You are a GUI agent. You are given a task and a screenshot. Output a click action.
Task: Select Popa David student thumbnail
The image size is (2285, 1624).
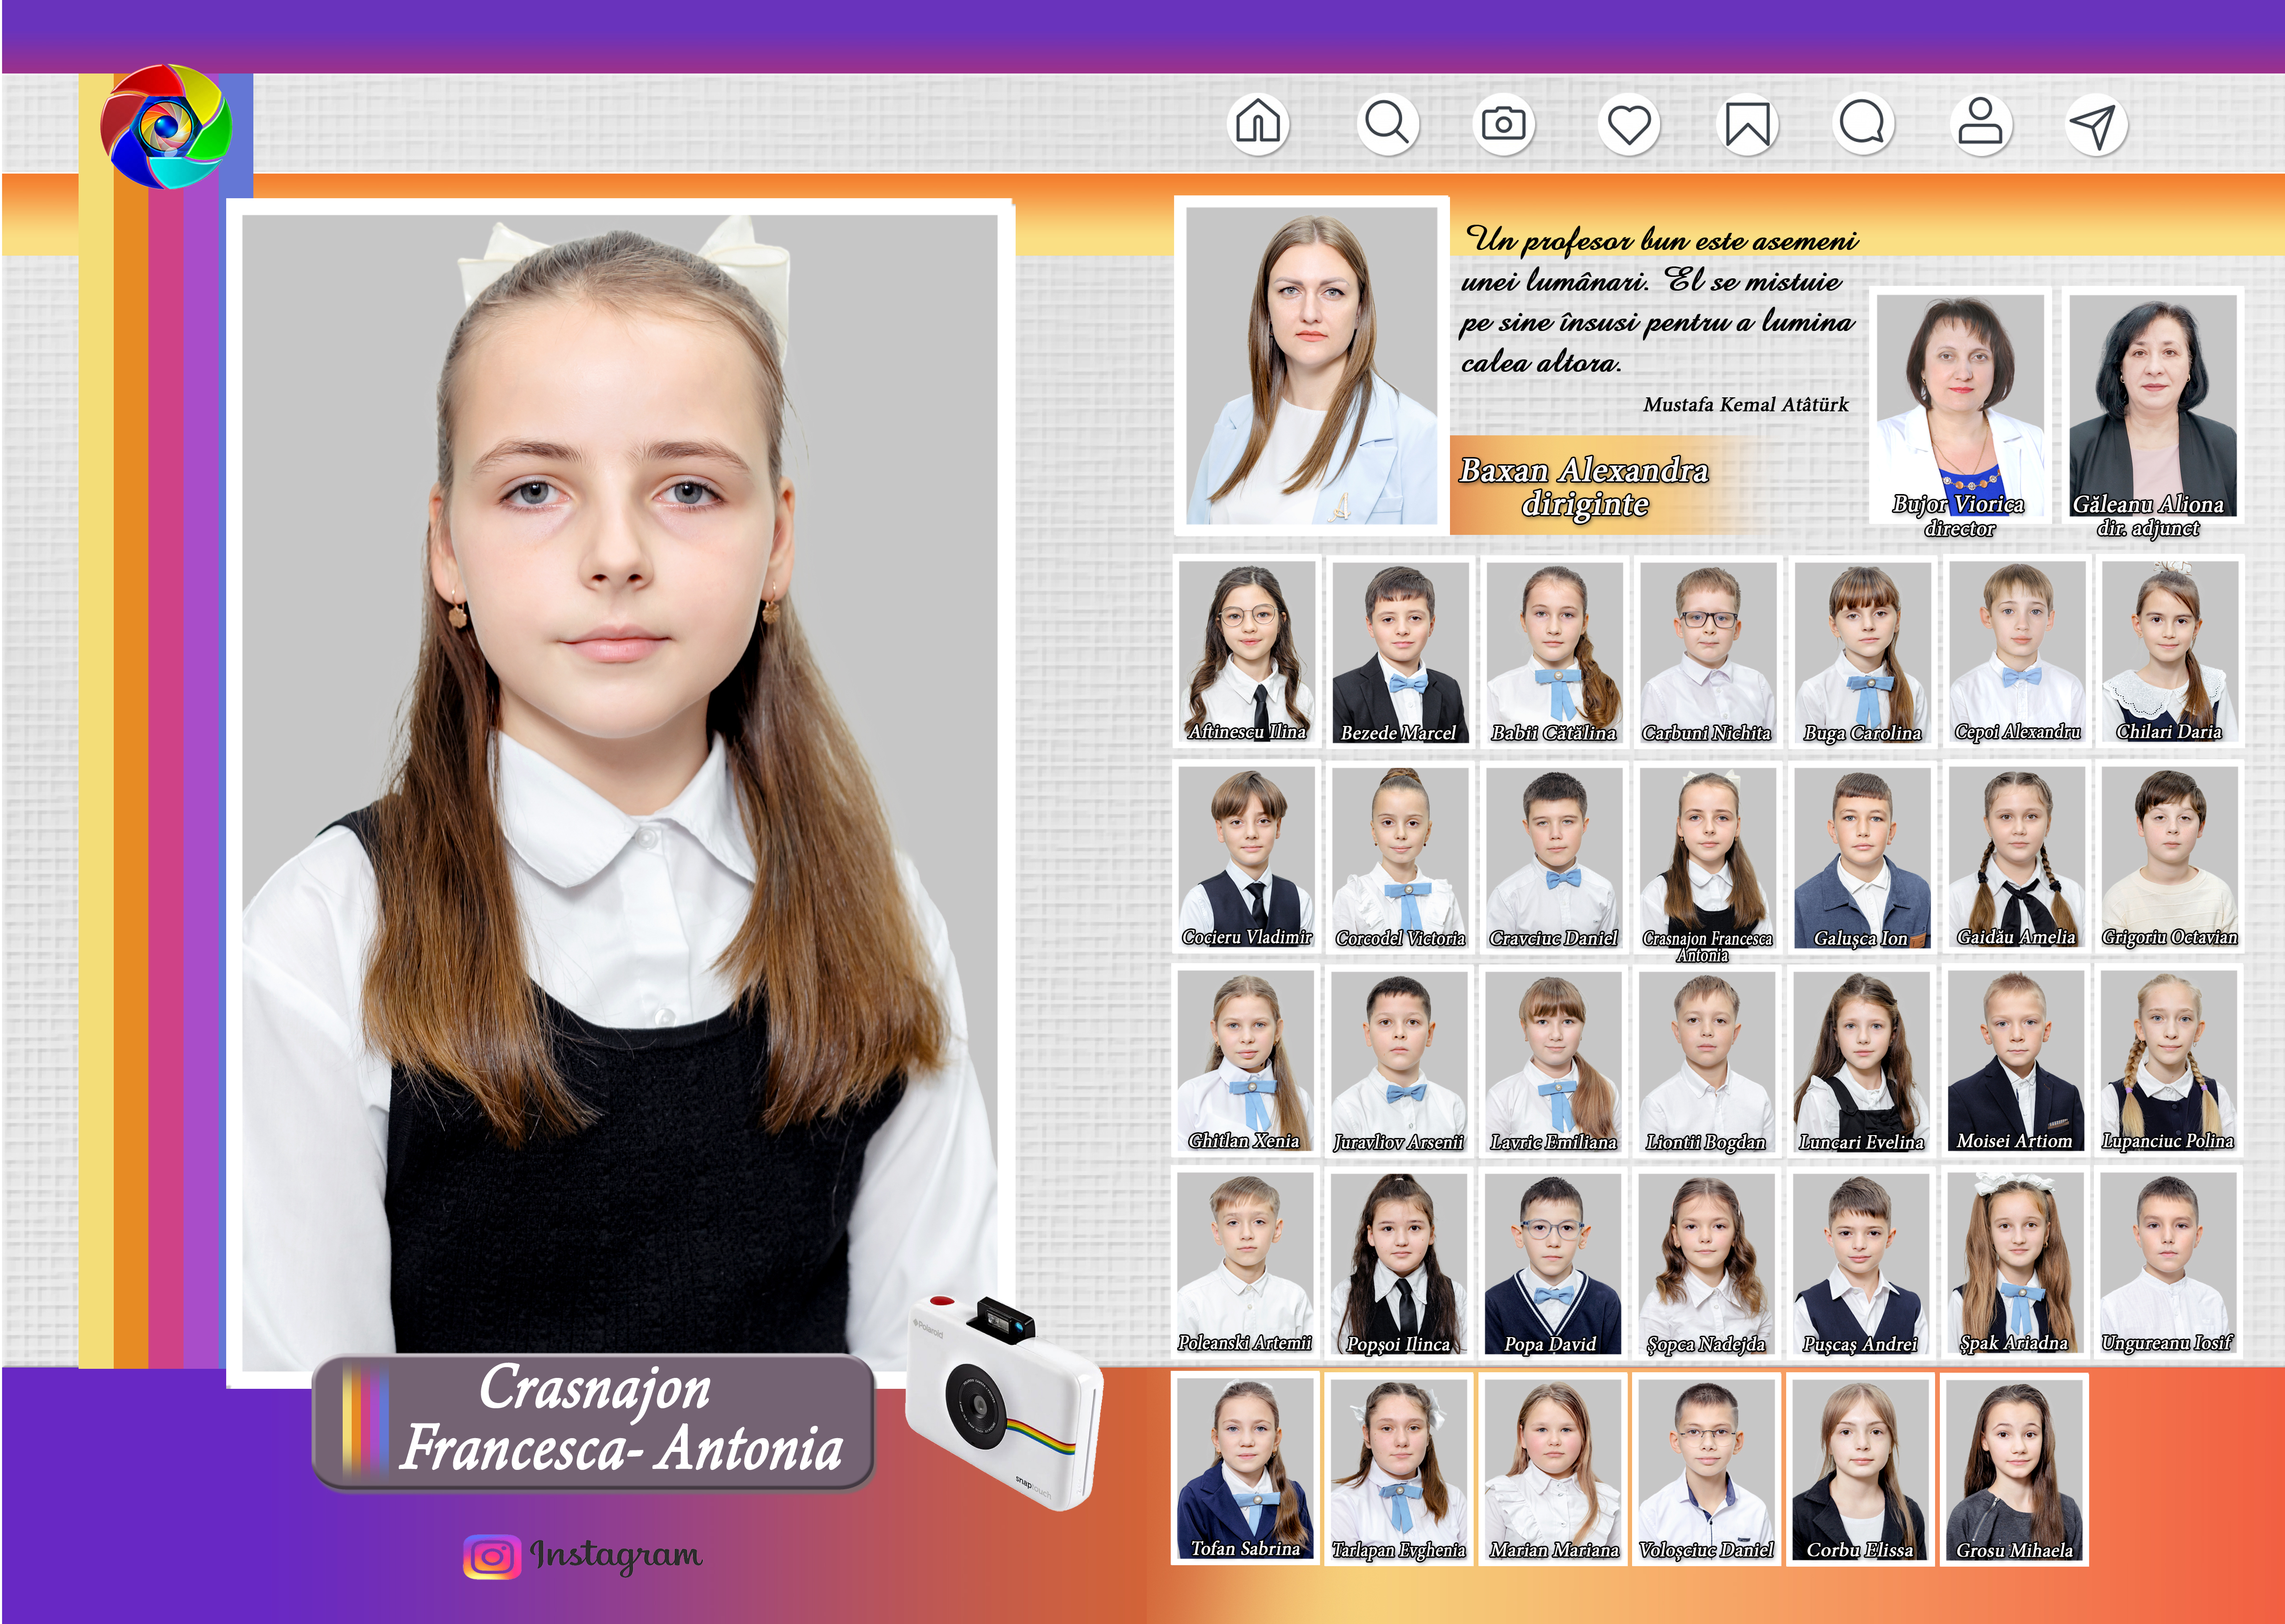pyautogui.click(x=1552, y=1264)
